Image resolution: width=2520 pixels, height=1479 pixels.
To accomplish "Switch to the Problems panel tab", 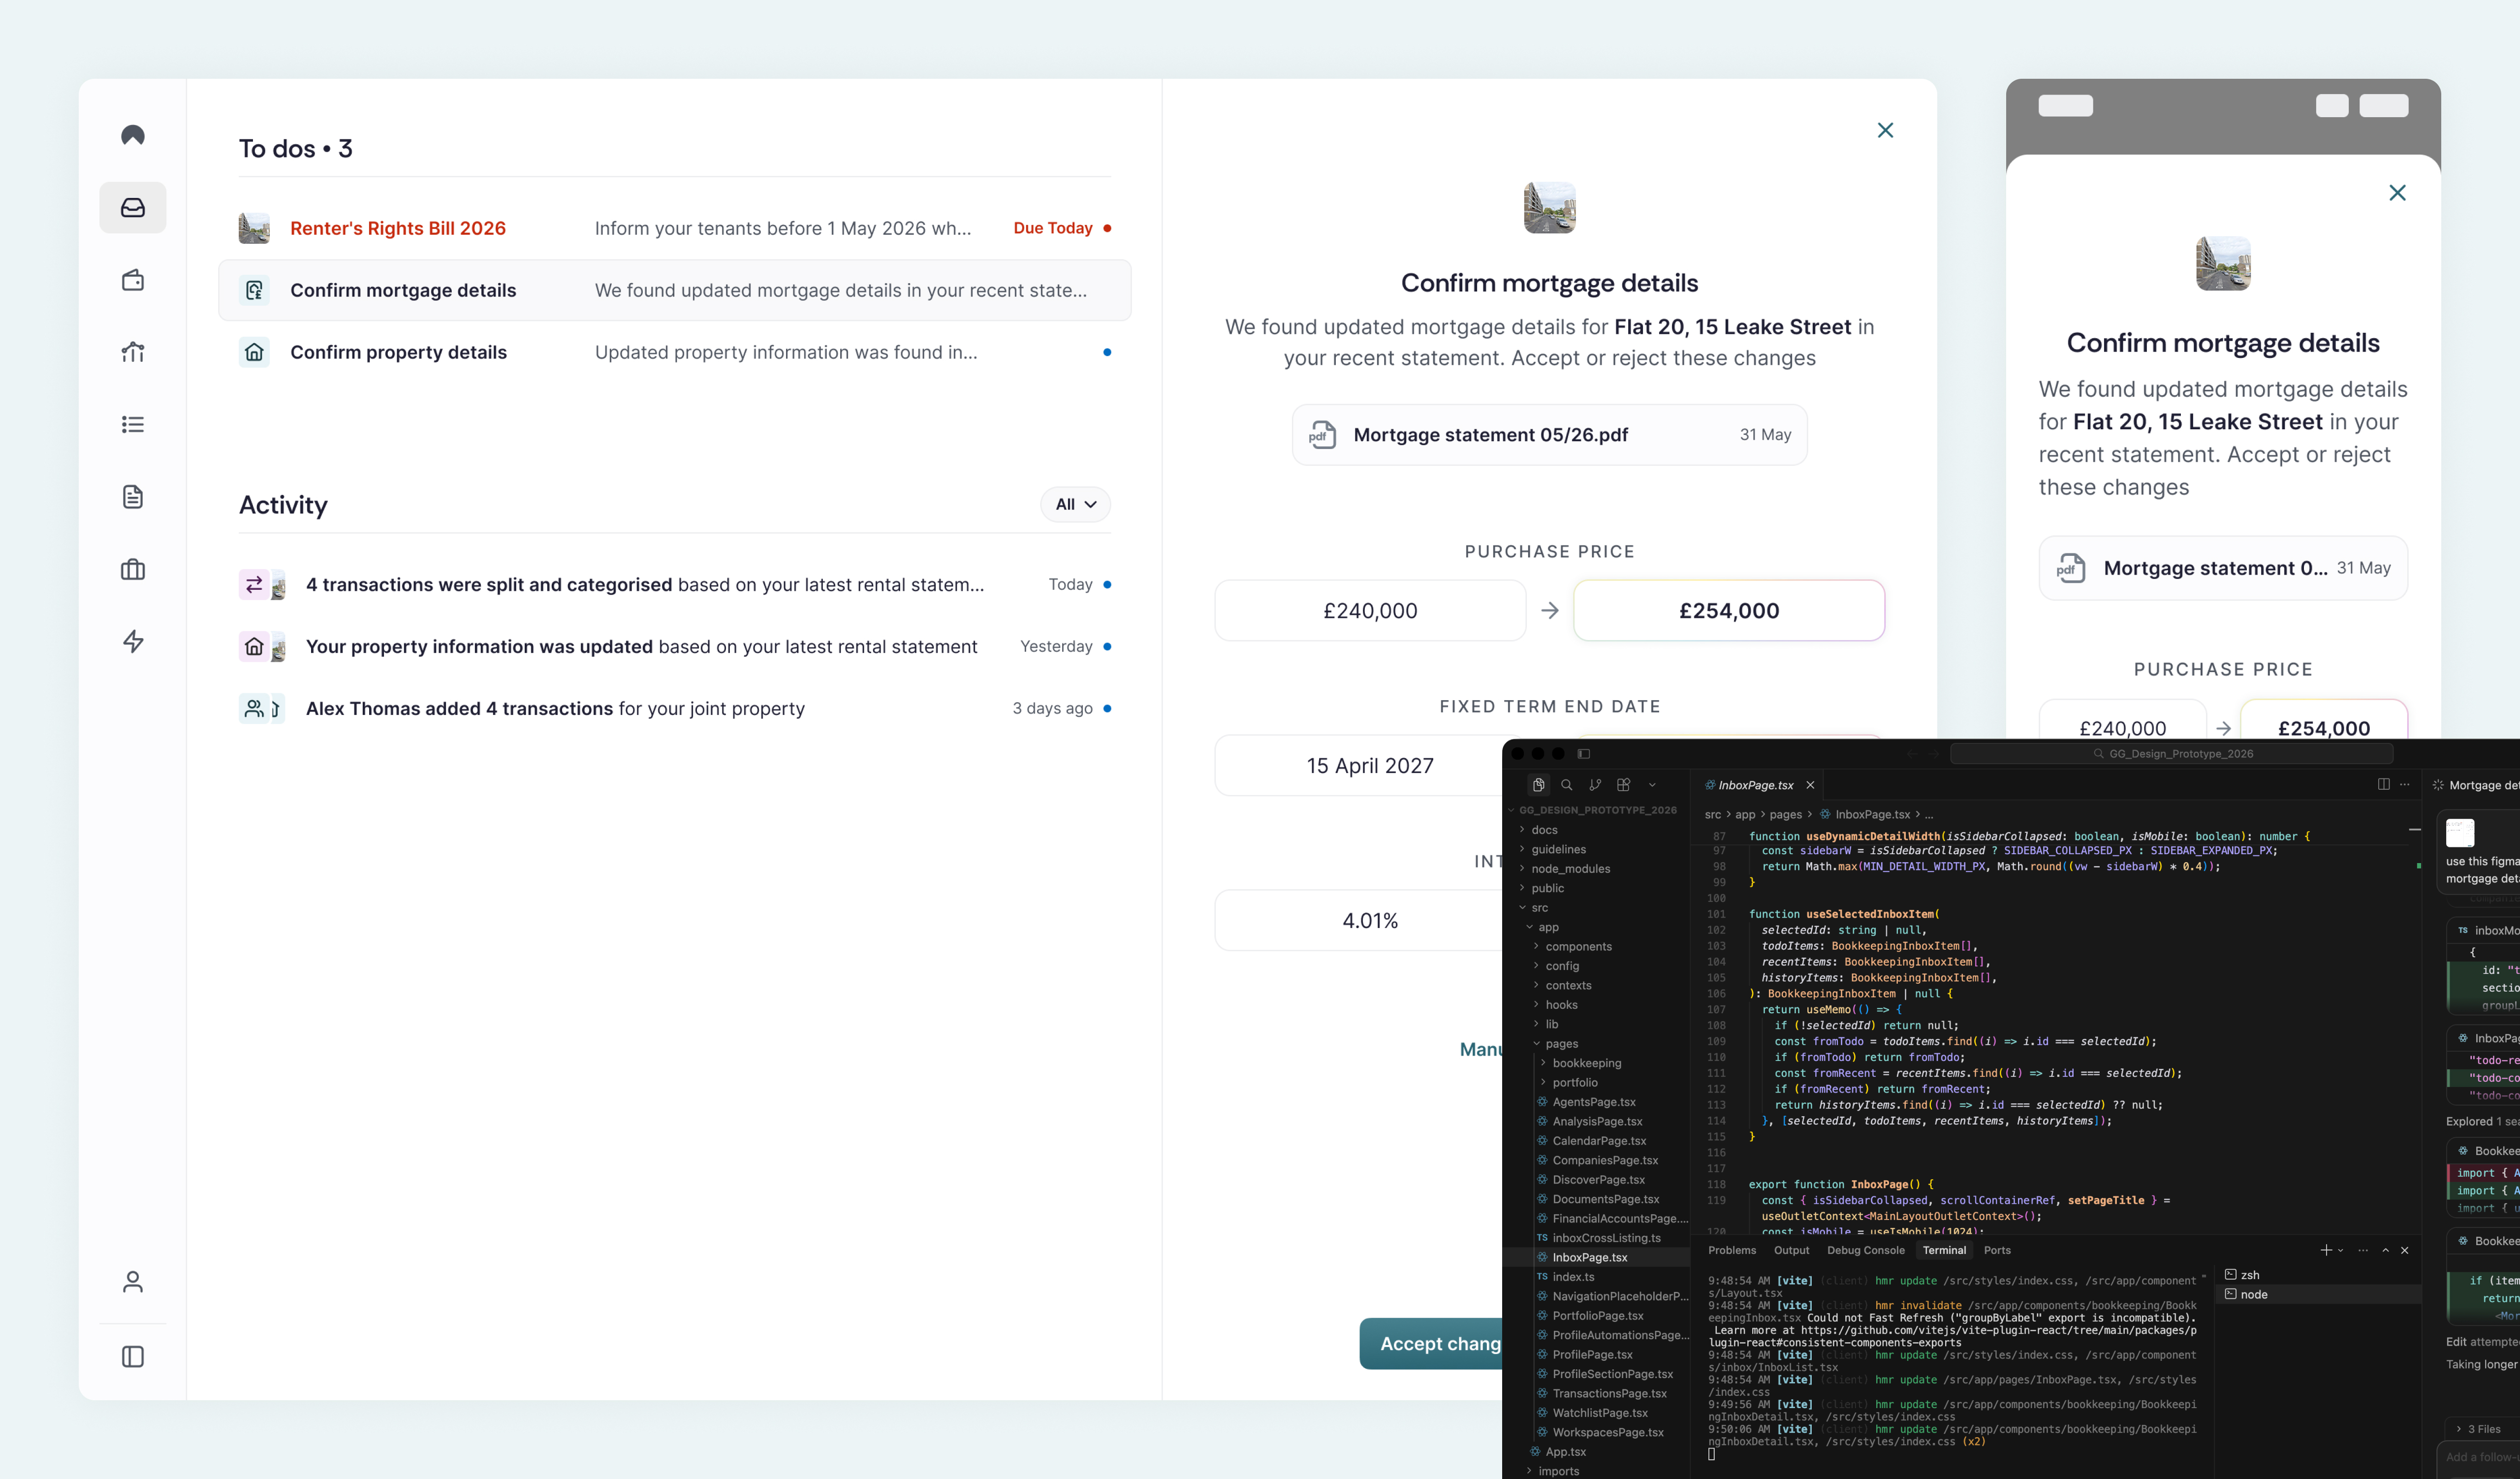I will (x=1731, y=1250).
